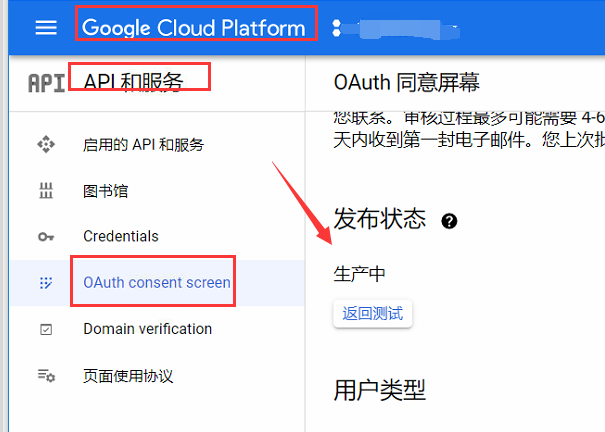
Task: Click the Credentials key icon
Action: coord(46,236)
